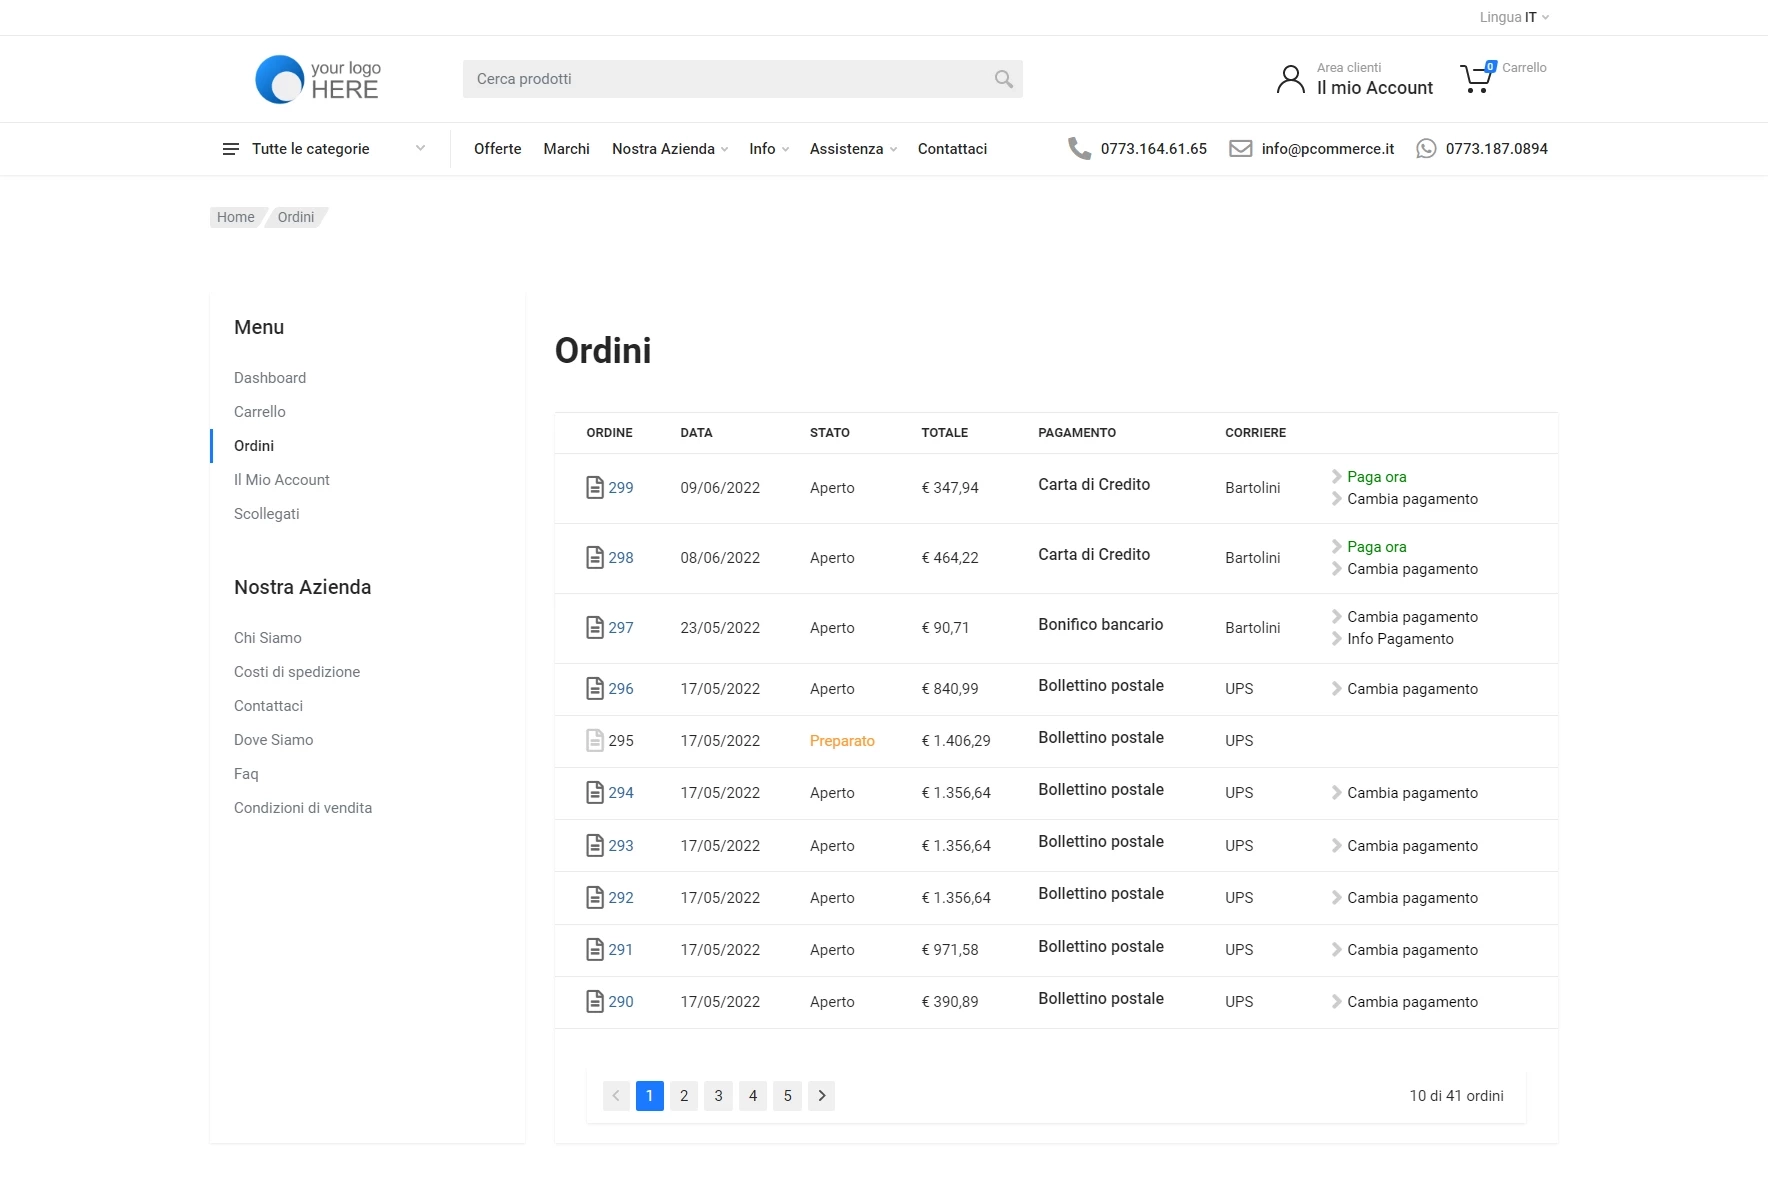Open the Lingua IT language dropdown

[1514, 17]
